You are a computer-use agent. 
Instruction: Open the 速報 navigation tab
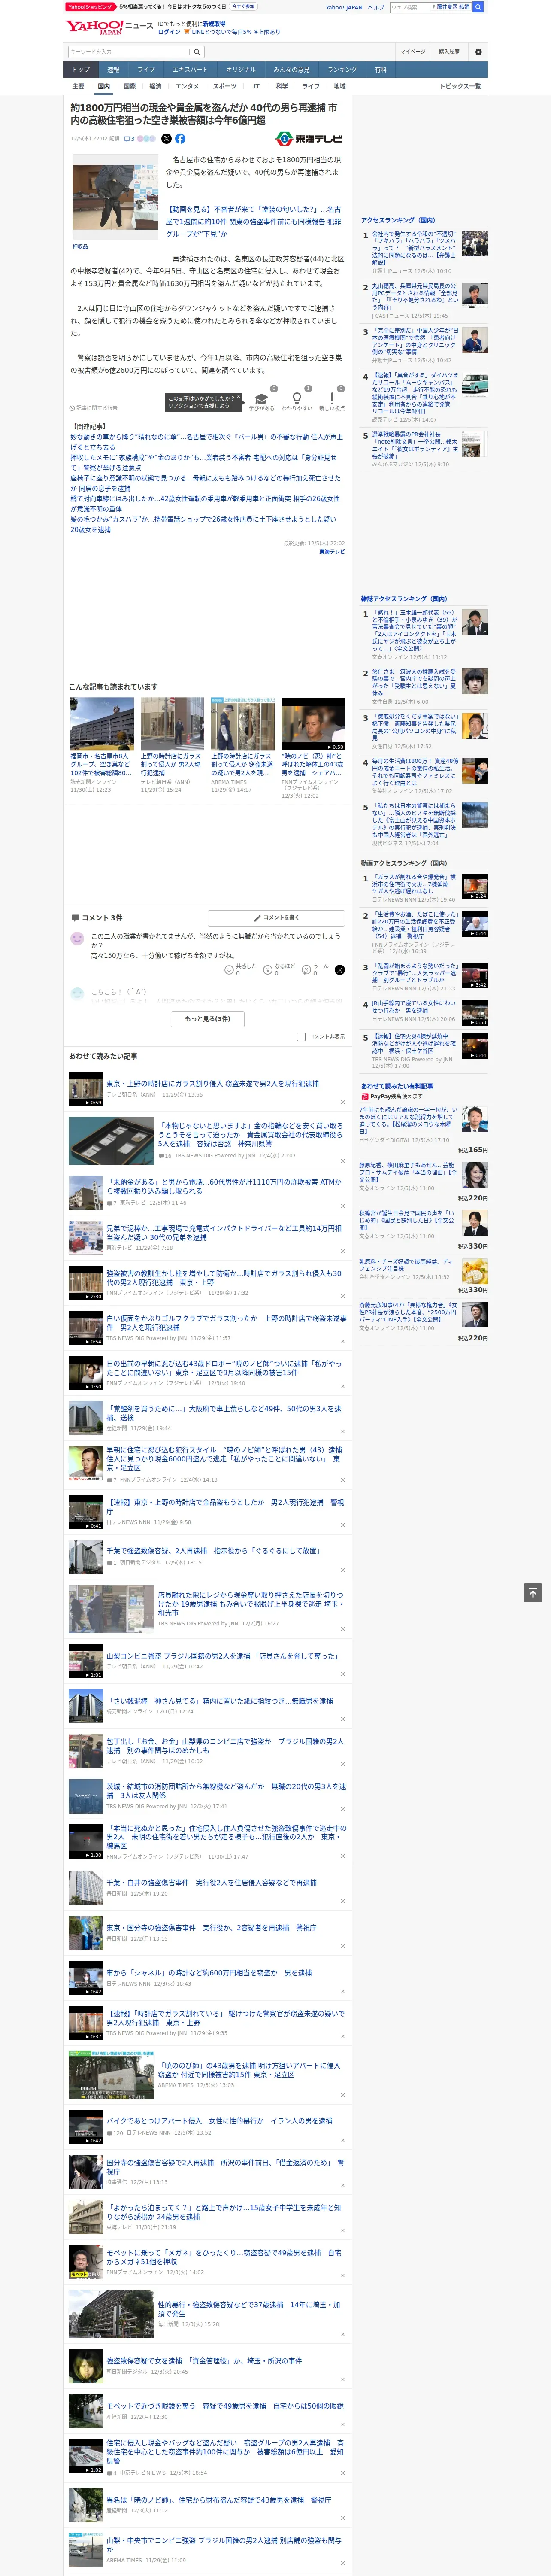click(113, 70)
